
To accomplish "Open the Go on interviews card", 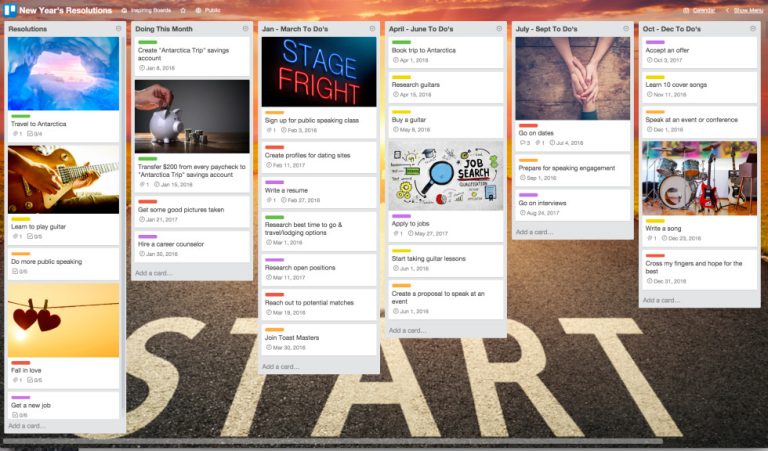I will [x=573, y=205].
